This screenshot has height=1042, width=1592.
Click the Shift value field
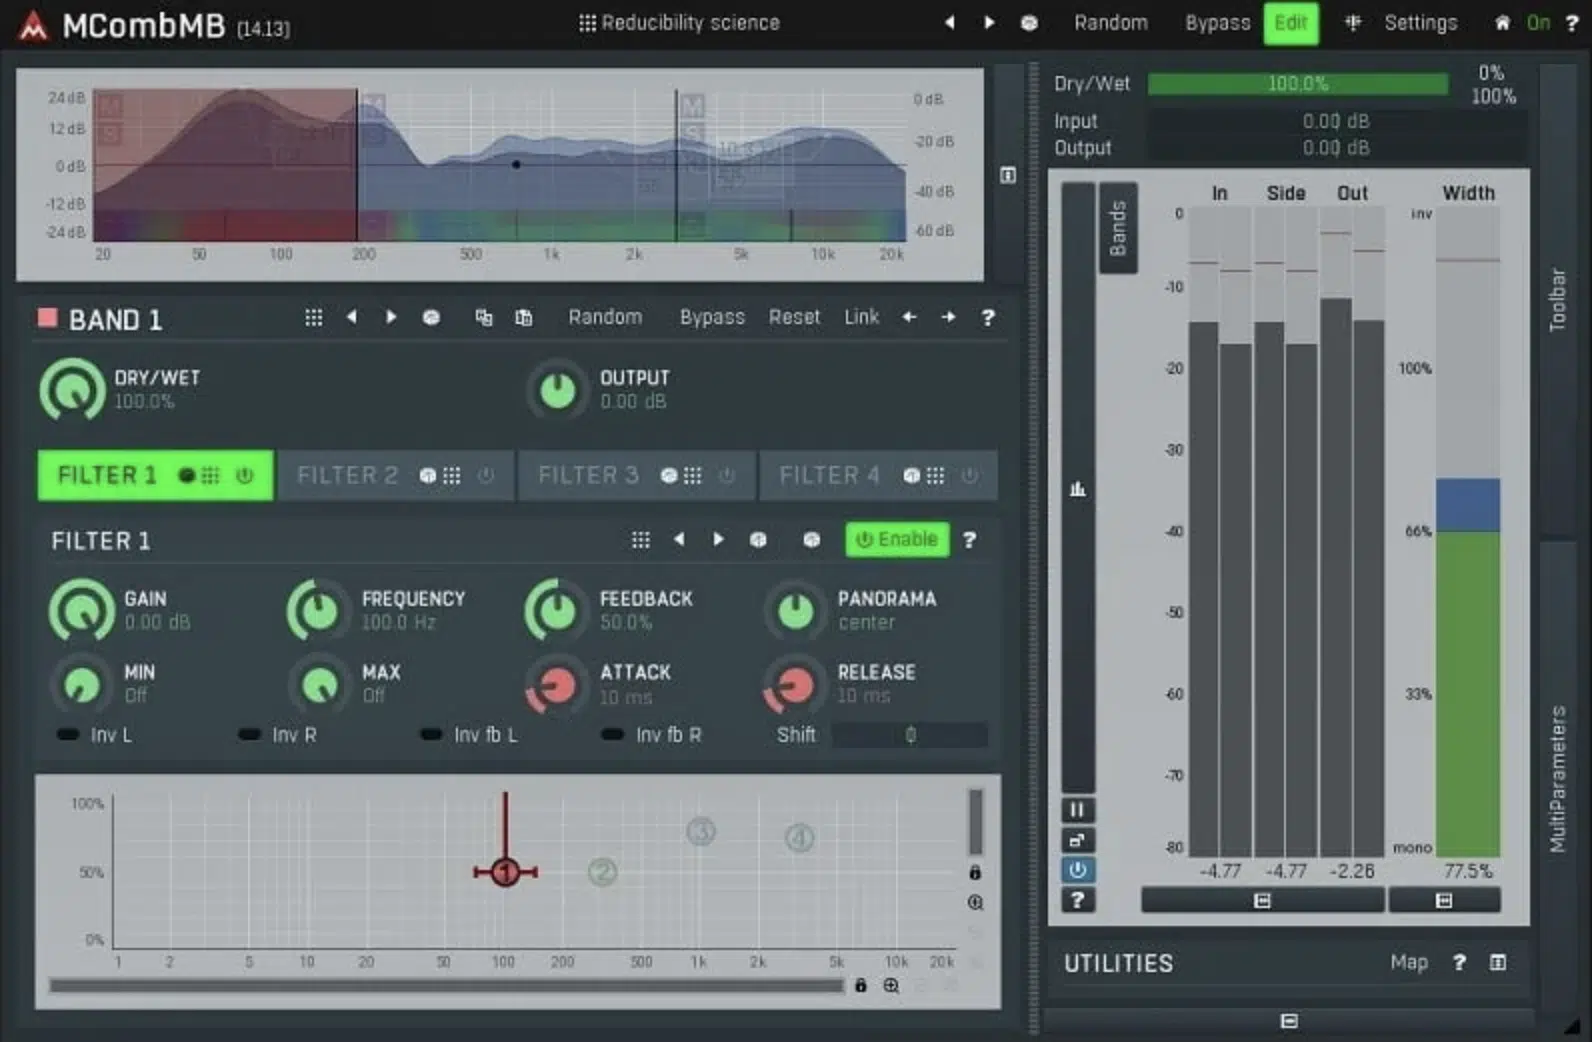coord(910,735)
